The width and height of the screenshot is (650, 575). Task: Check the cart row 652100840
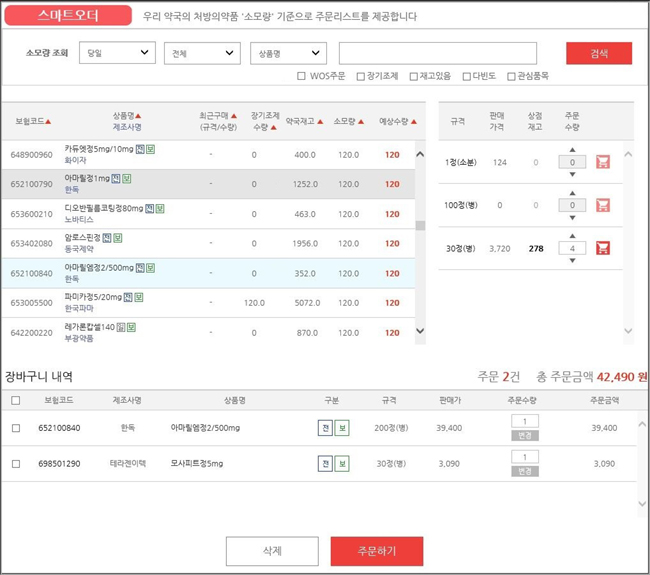(16, 428)
